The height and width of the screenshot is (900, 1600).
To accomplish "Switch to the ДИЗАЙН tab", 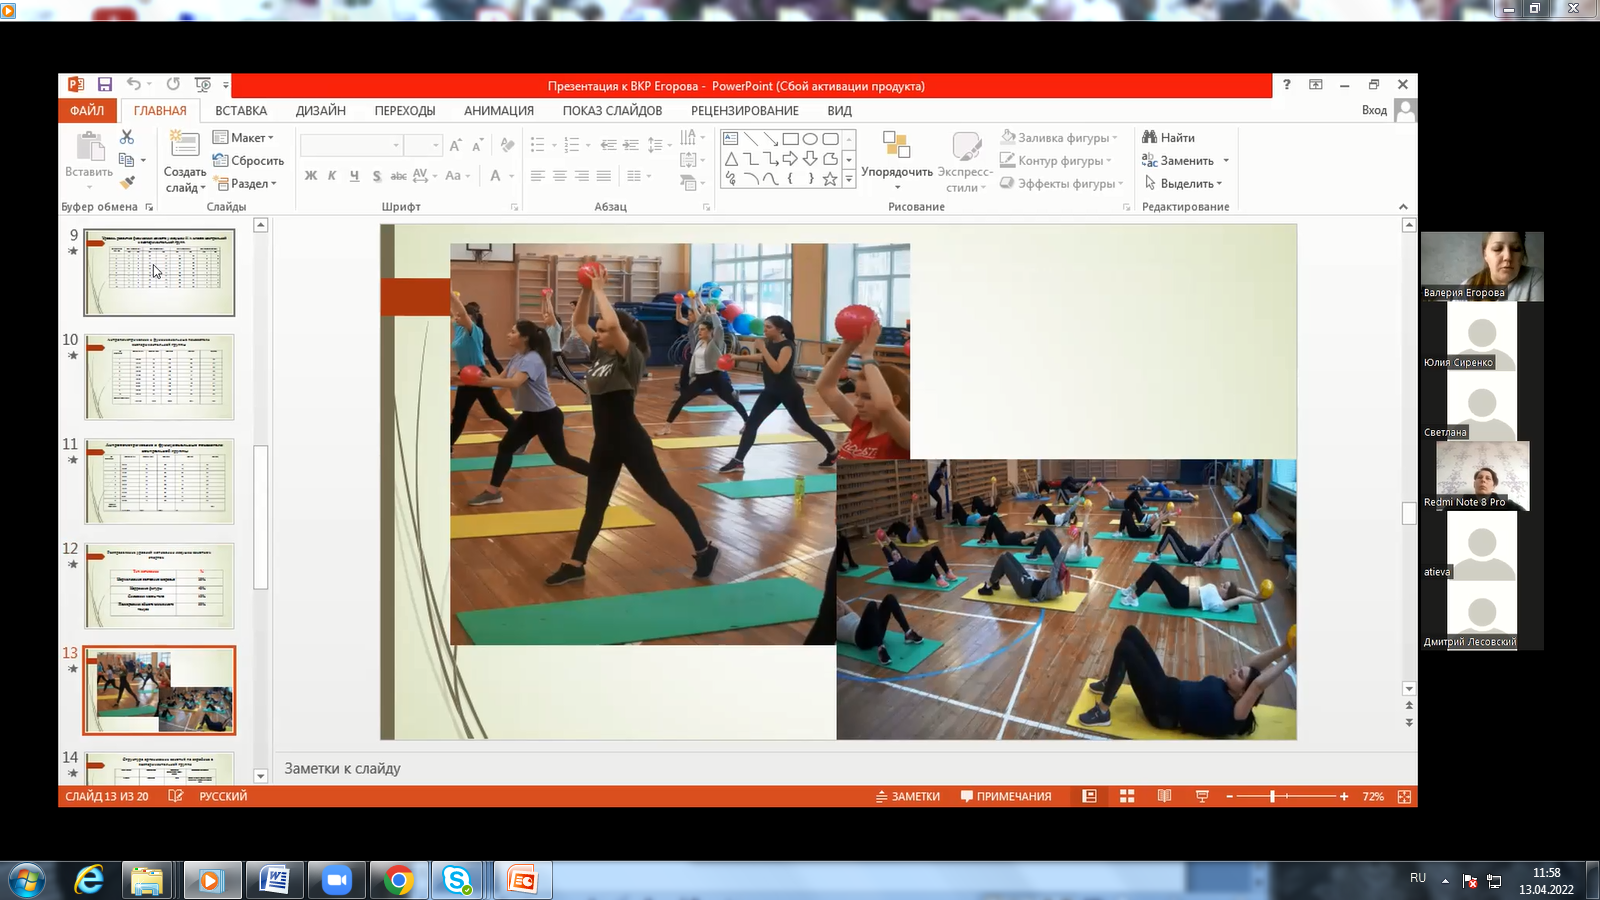I will coord(320,110).
